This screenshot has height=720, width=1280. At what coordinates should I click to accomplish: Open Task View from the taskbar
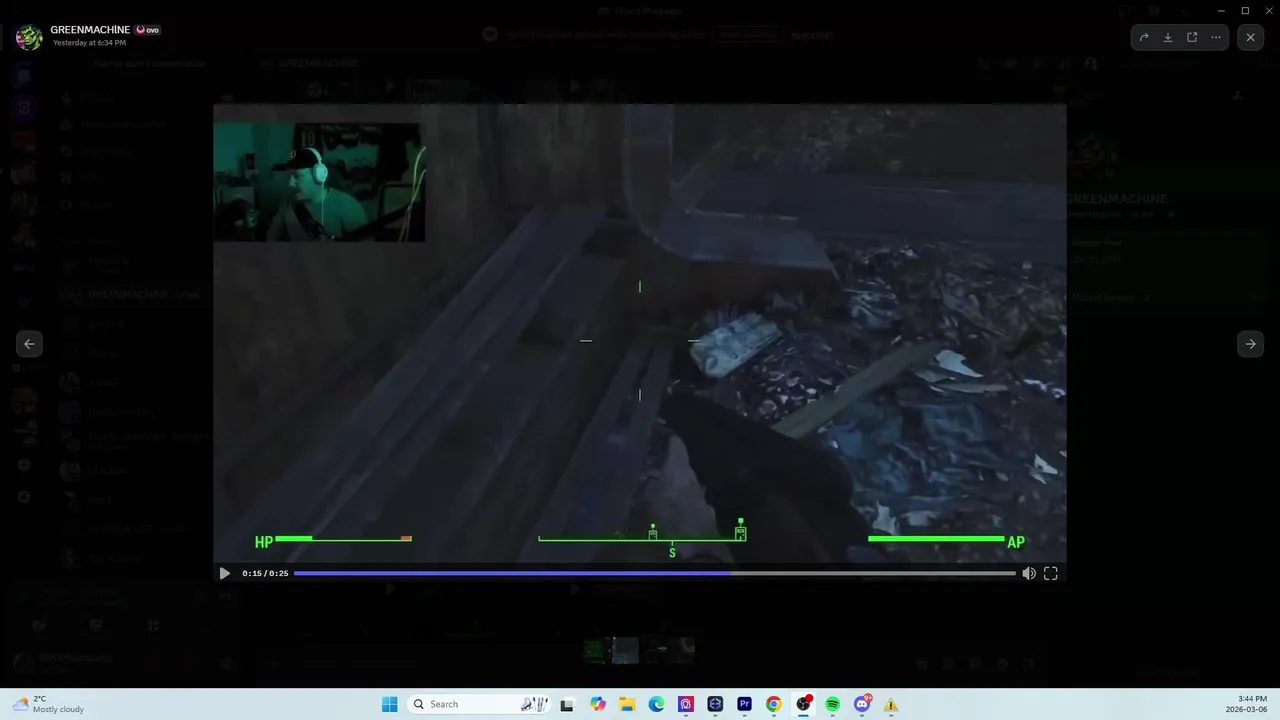point(567,704)
